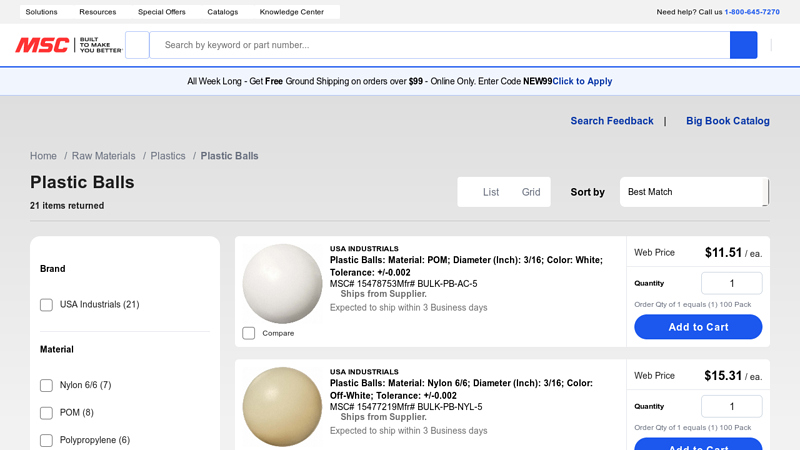Edit quantity for the $15.31 item
The height and width of the screenshot is (450, 800).
[732, 407]
